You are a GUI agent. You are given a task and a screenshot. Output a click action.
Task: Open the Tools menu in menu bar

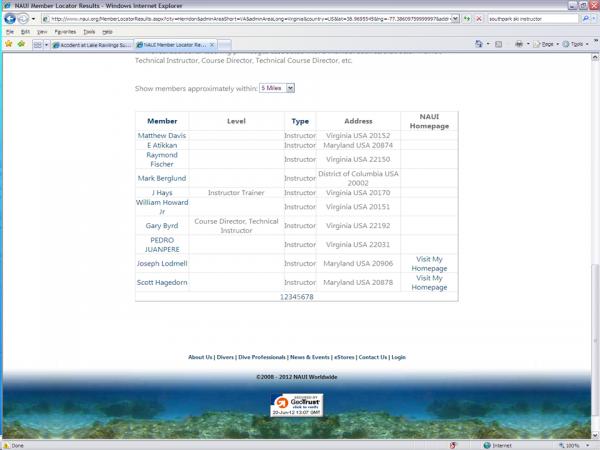pyautogui.click(x=89, y=32)
